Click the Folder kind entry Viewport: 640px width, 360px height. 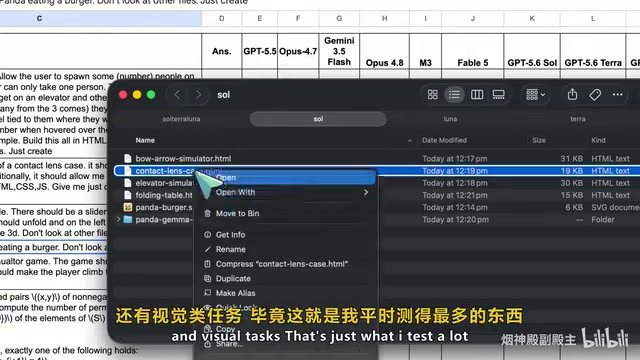(603, 220)
